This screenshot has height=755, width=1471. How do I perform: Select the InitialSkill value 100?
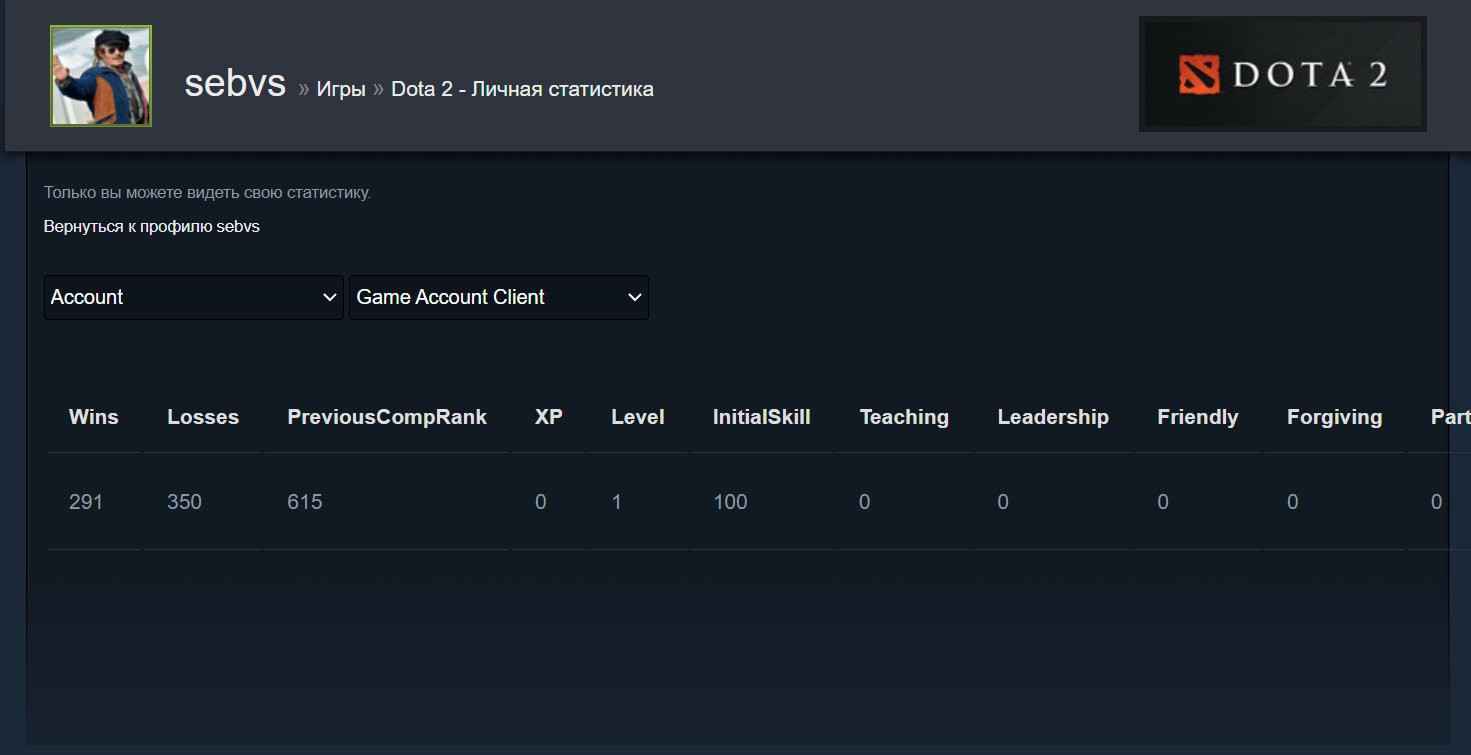click(730, 502)
